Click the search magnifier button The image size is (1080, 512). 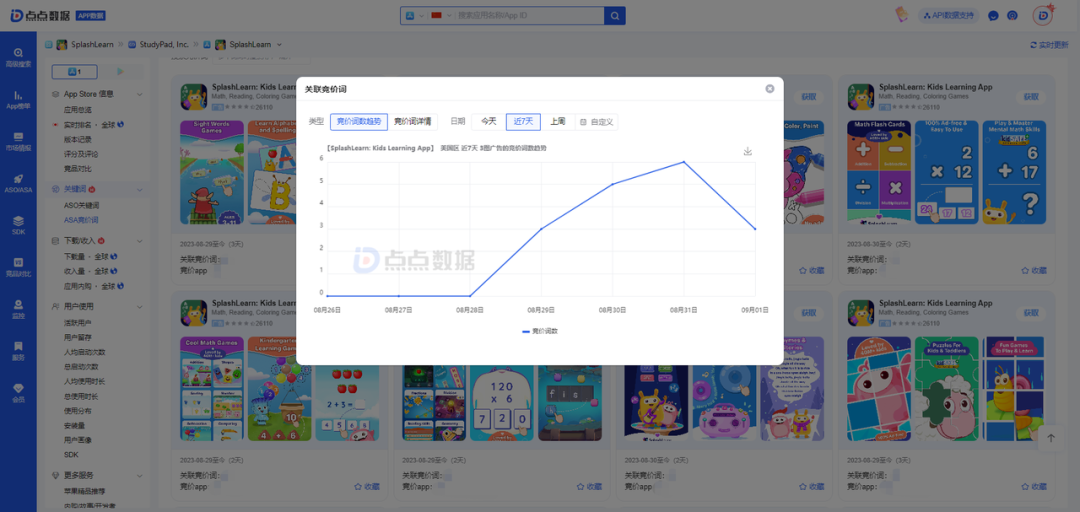coord(614,16)
